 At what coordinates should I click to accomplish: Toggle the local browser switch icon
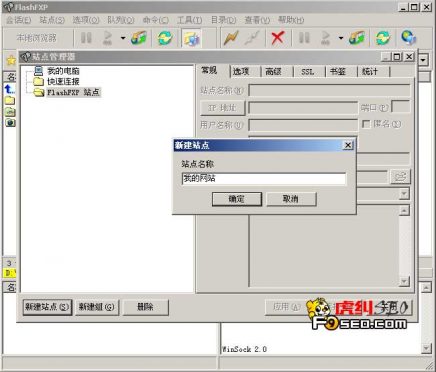191,38
